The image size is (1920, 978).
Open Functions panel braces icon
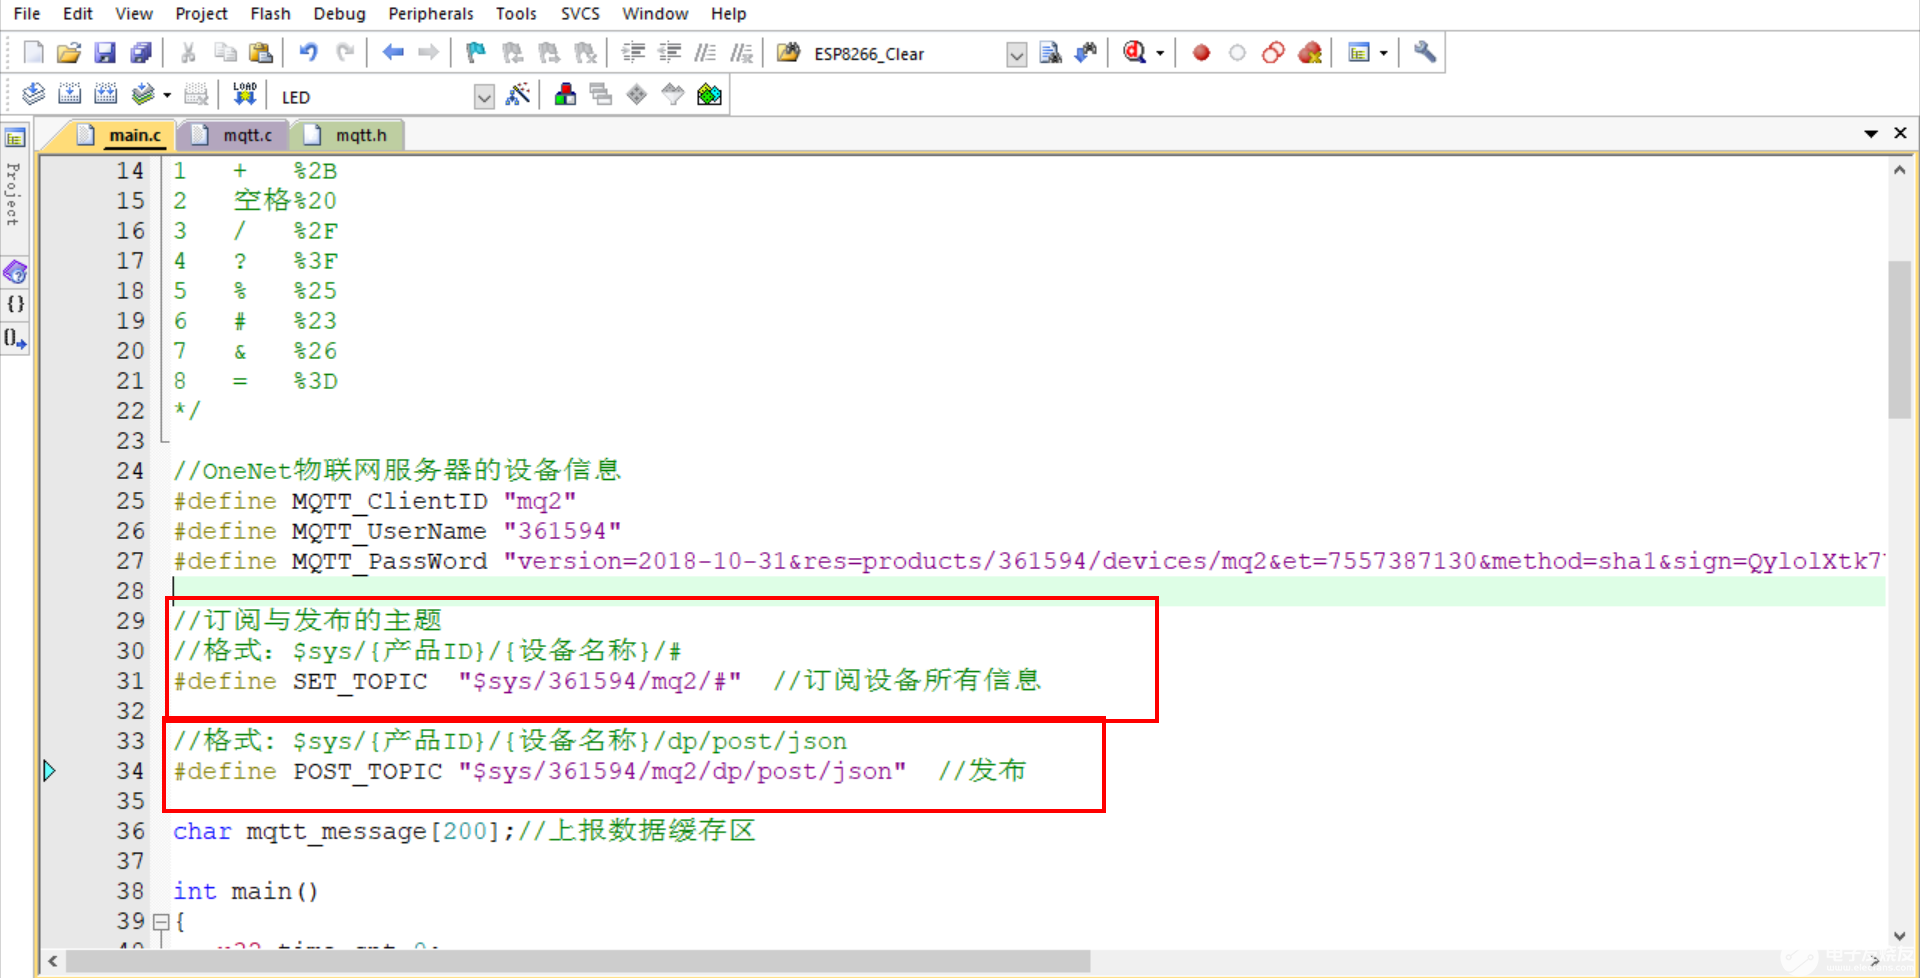click(15, 304)
